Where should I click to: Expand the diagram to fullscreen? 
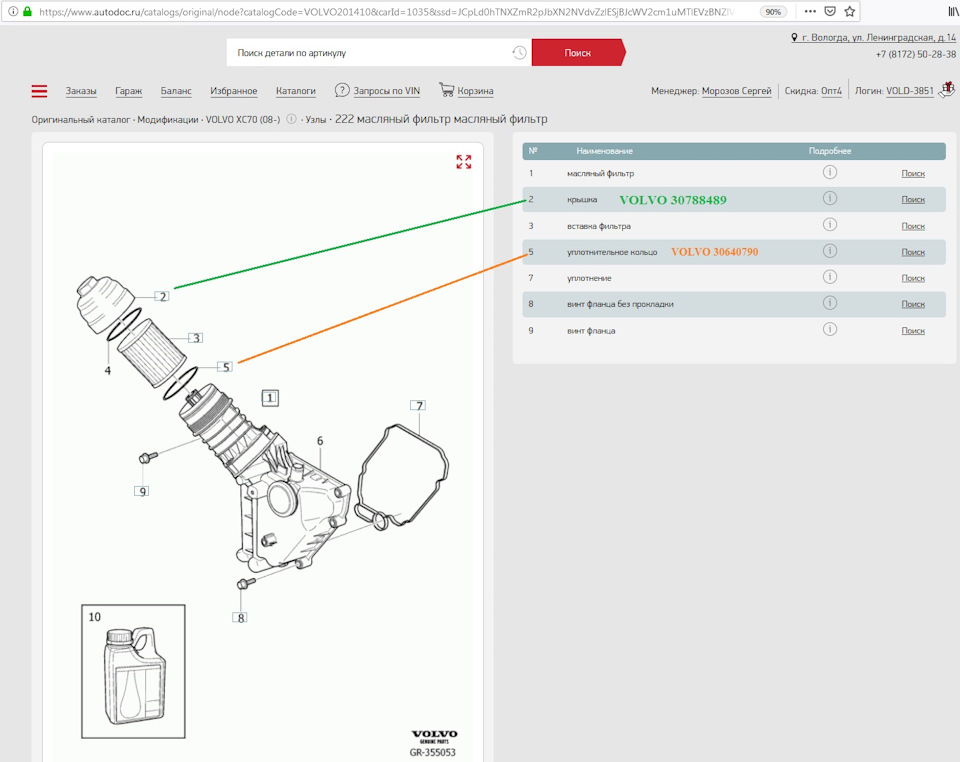tap(463, 162)
